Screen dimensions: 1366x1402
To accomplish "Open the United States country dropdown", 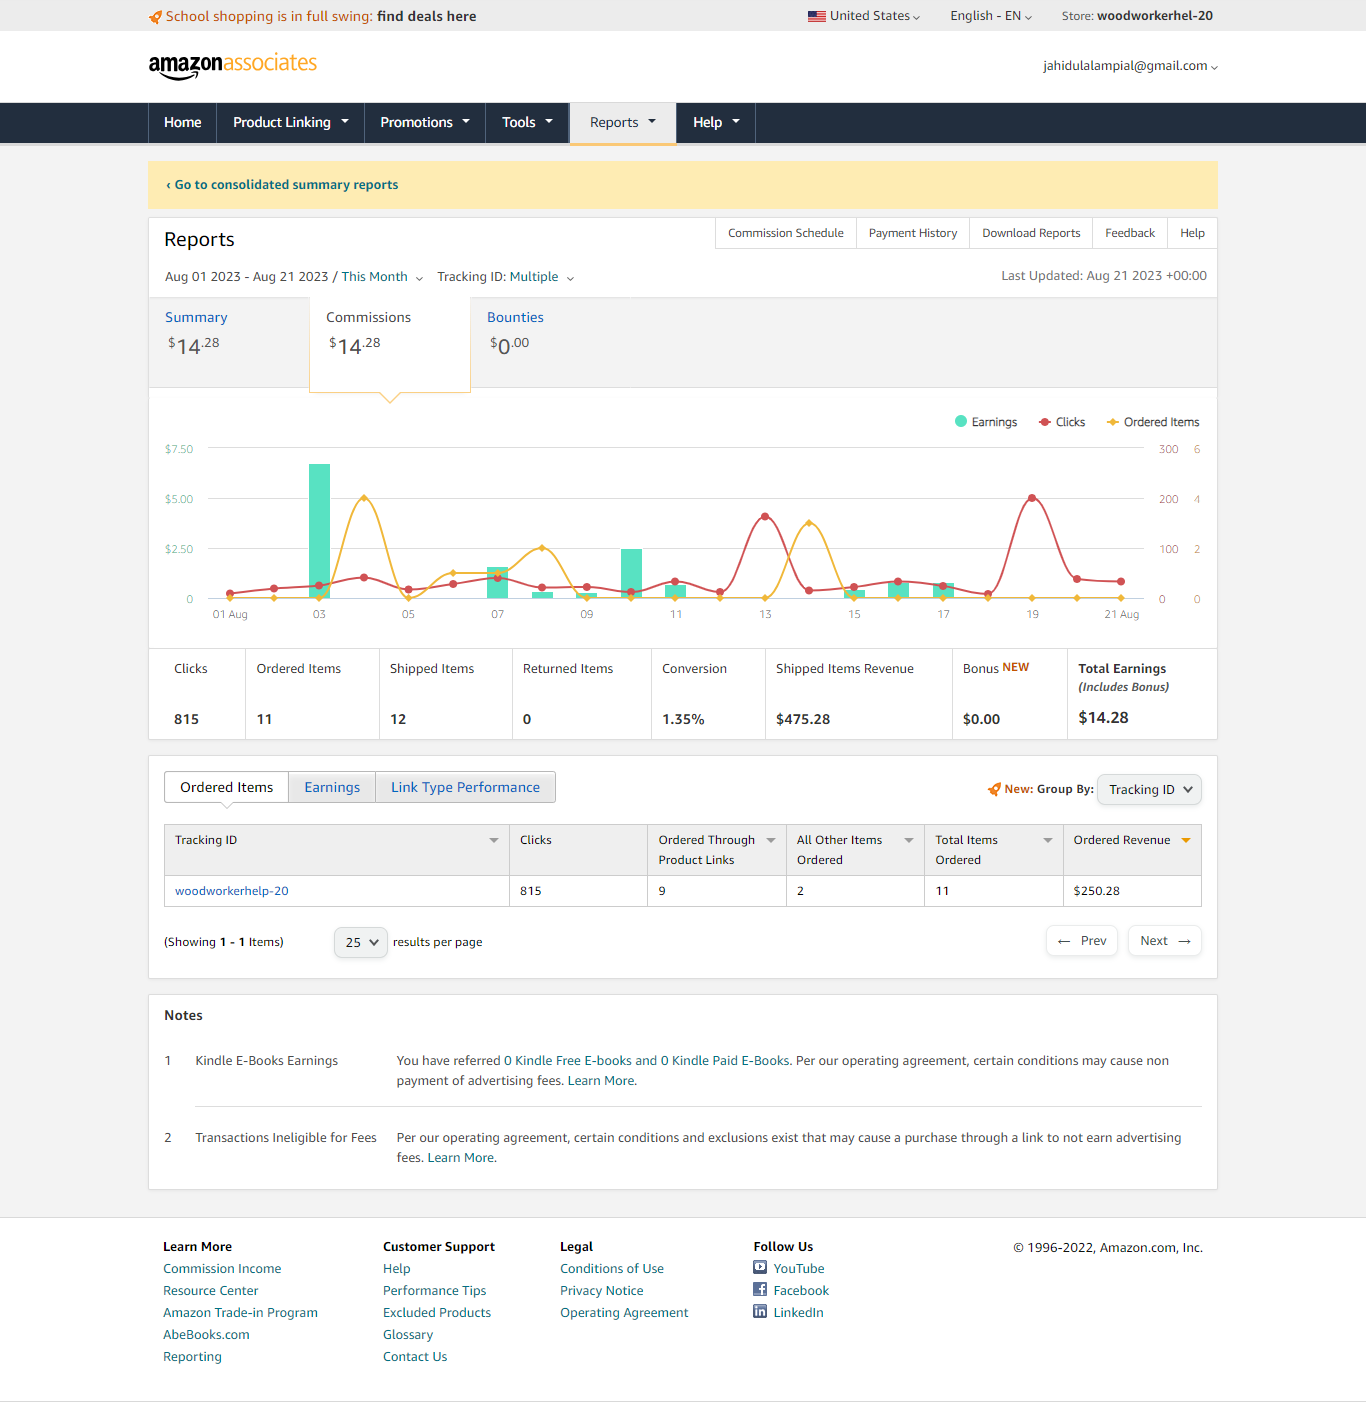I will (x=864, y=16).
